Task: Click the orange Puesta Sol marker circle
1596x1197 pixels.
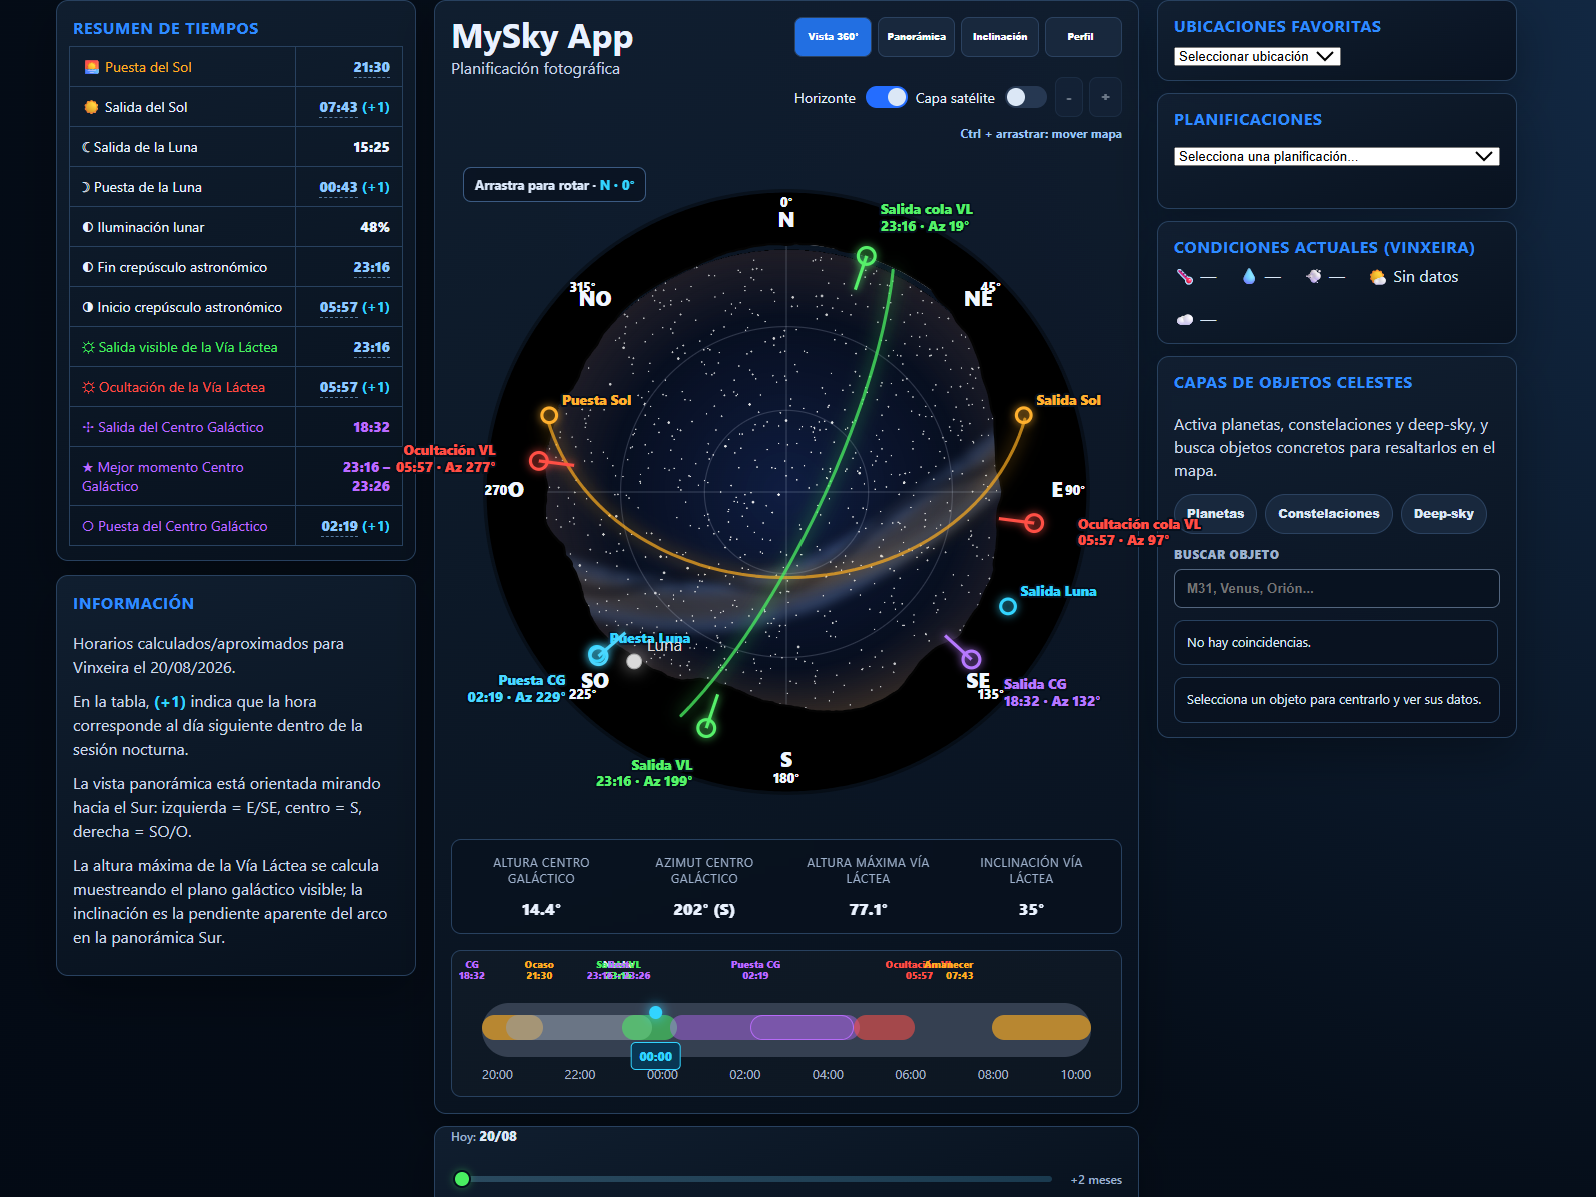Action: [549, 415]
